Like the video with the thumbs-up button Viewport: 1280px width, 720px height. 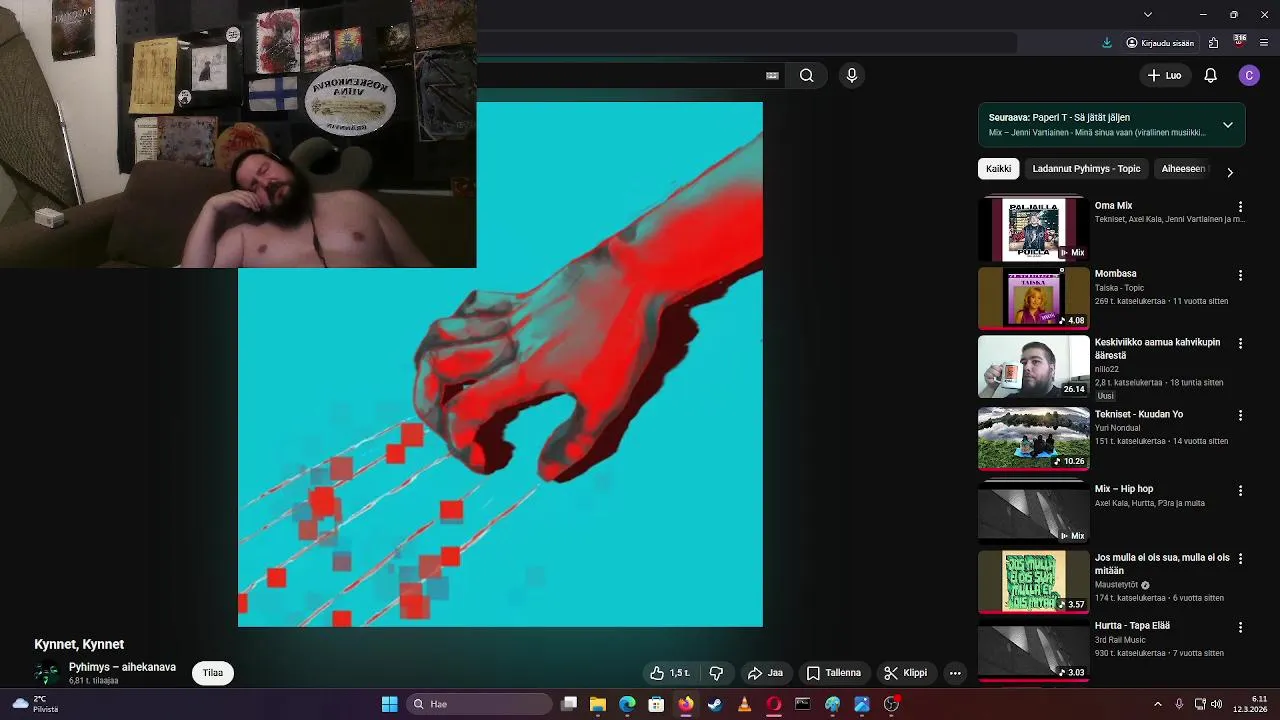669,673
